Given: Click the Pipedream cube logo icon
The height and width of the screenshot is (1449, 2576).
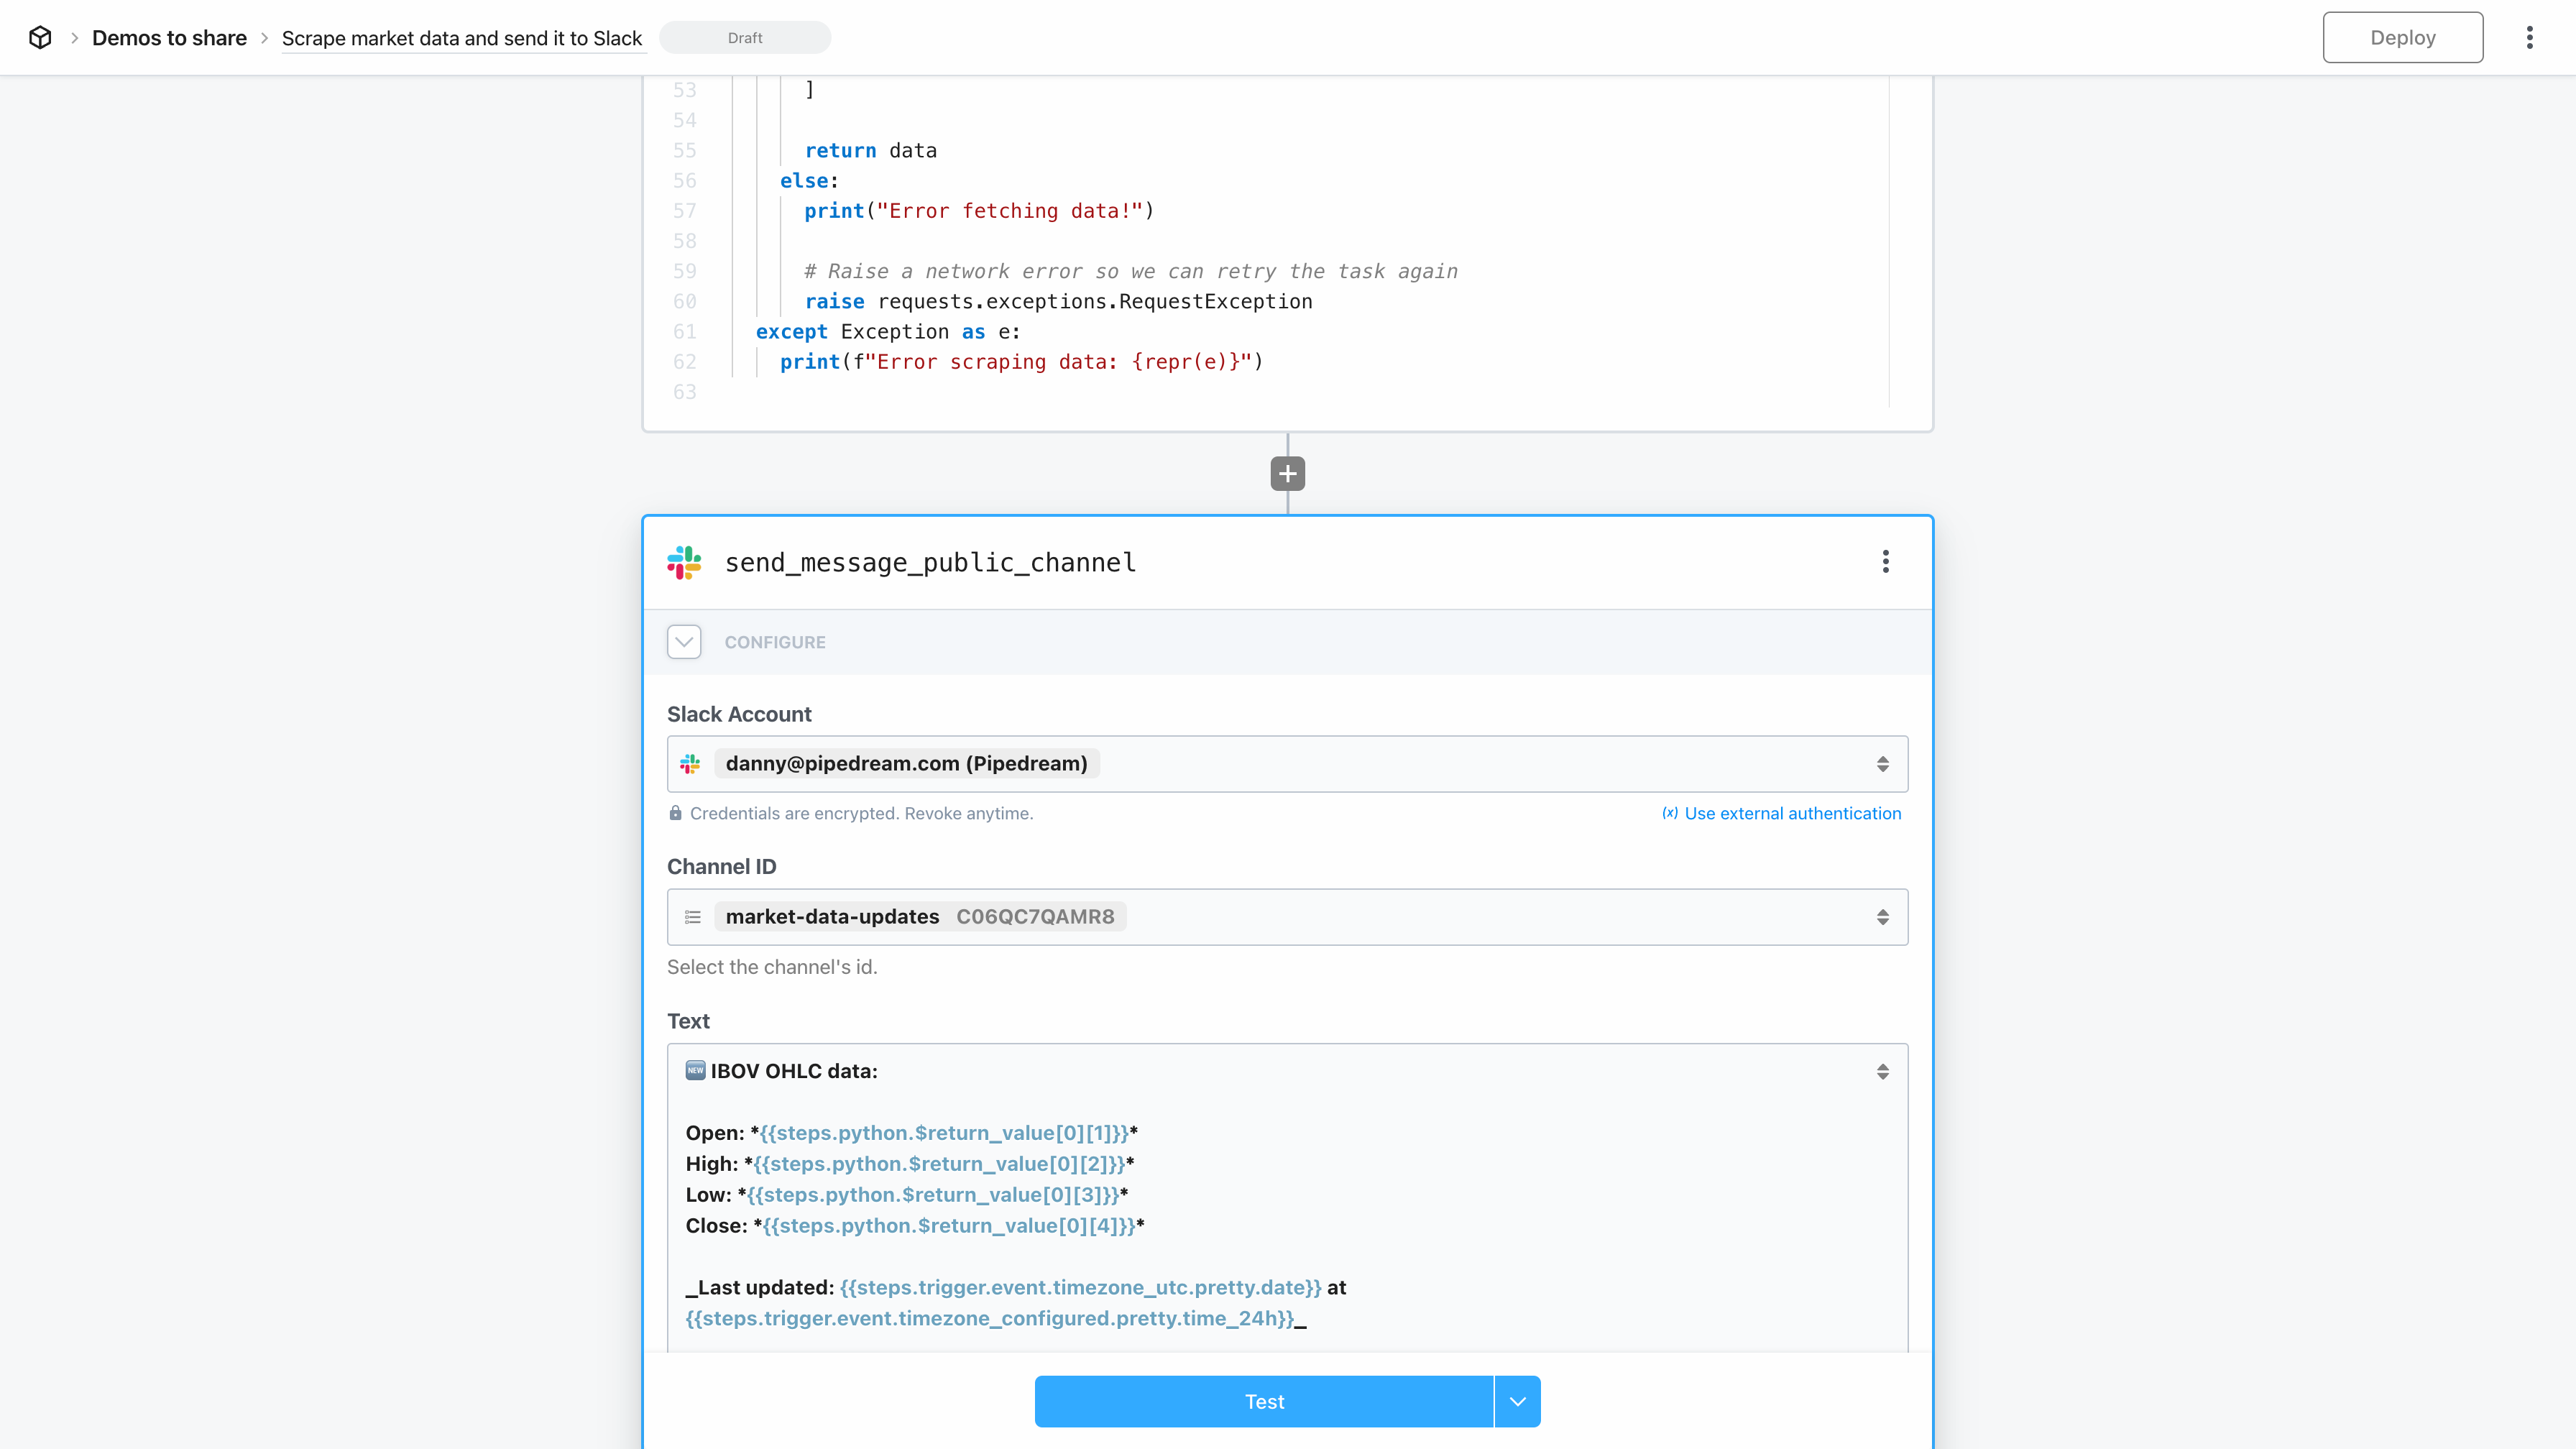Looking at the screenshot, I should [40, 37].
